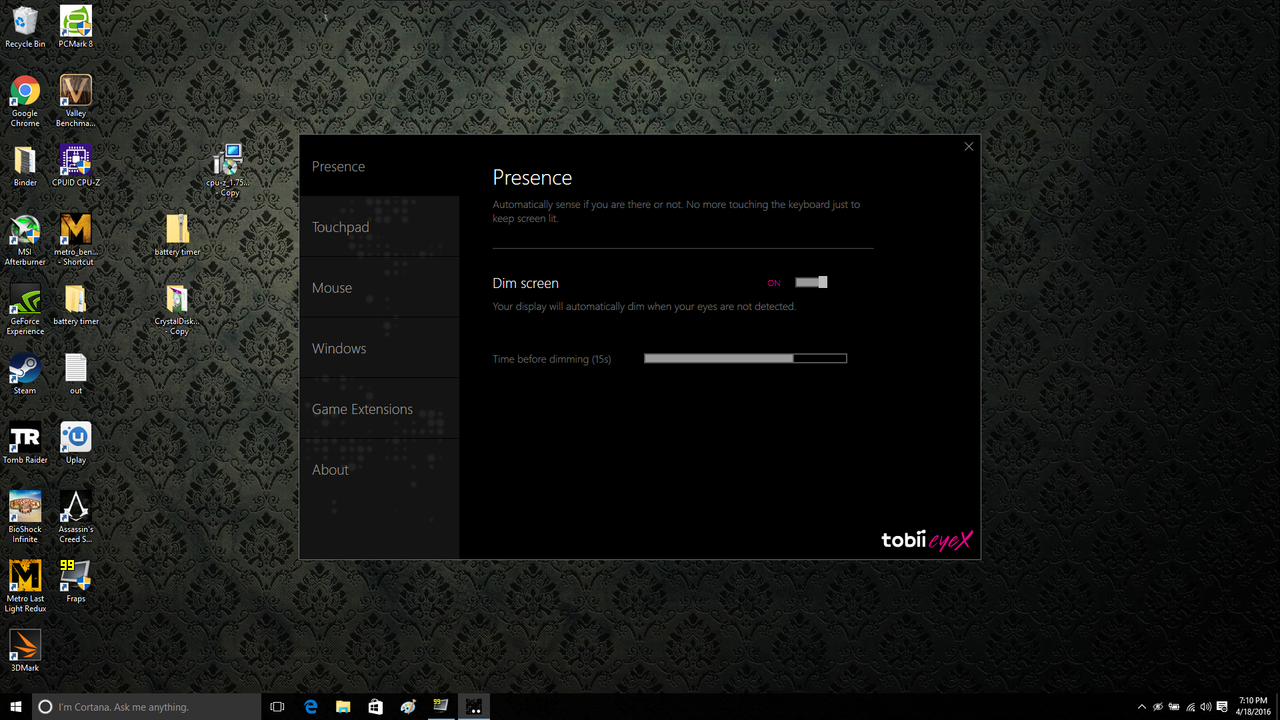Screen dimensions: 1280x720
Task: Select the Tomb Raider desktop shortcut
Action: click(25, 443)
